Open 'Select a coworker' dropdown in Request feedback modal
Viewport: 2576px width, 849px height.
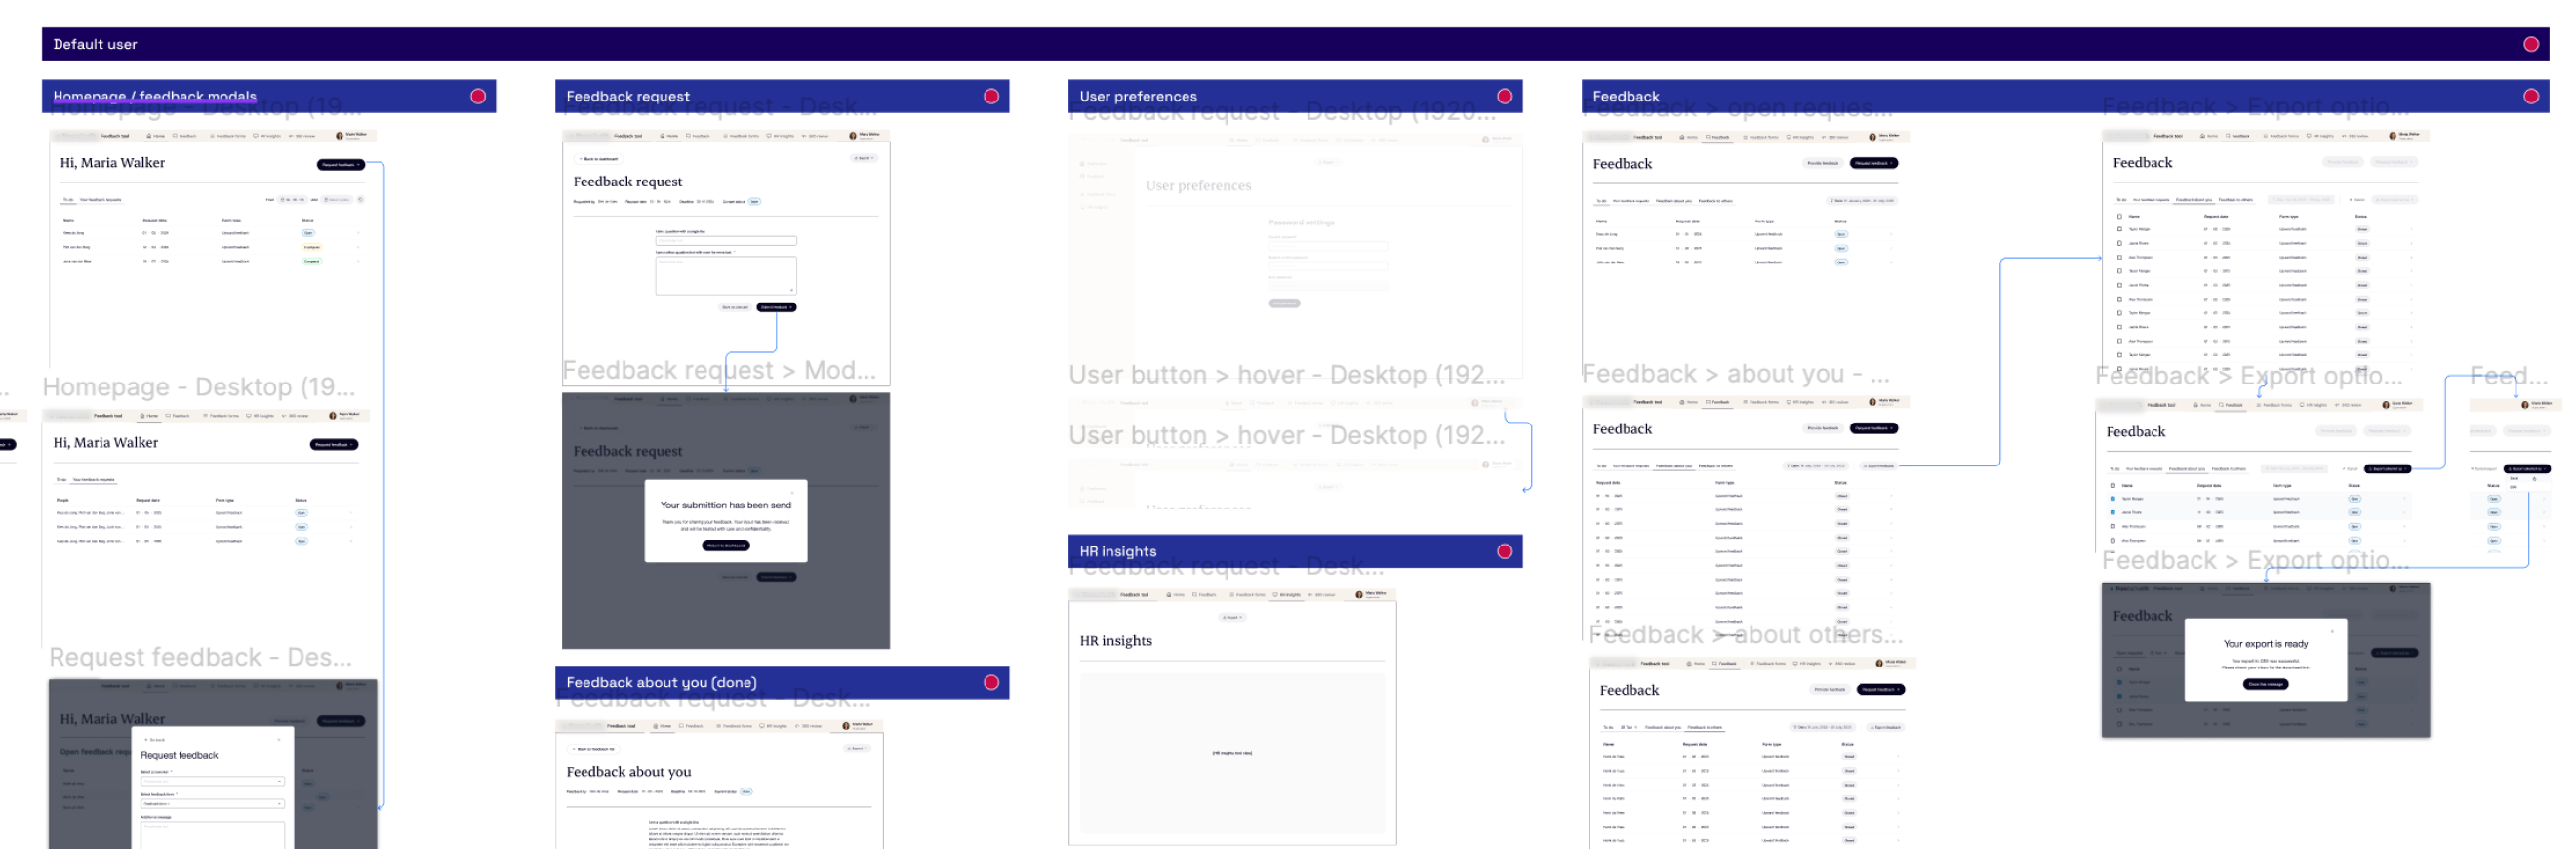(x=212, y=781)
